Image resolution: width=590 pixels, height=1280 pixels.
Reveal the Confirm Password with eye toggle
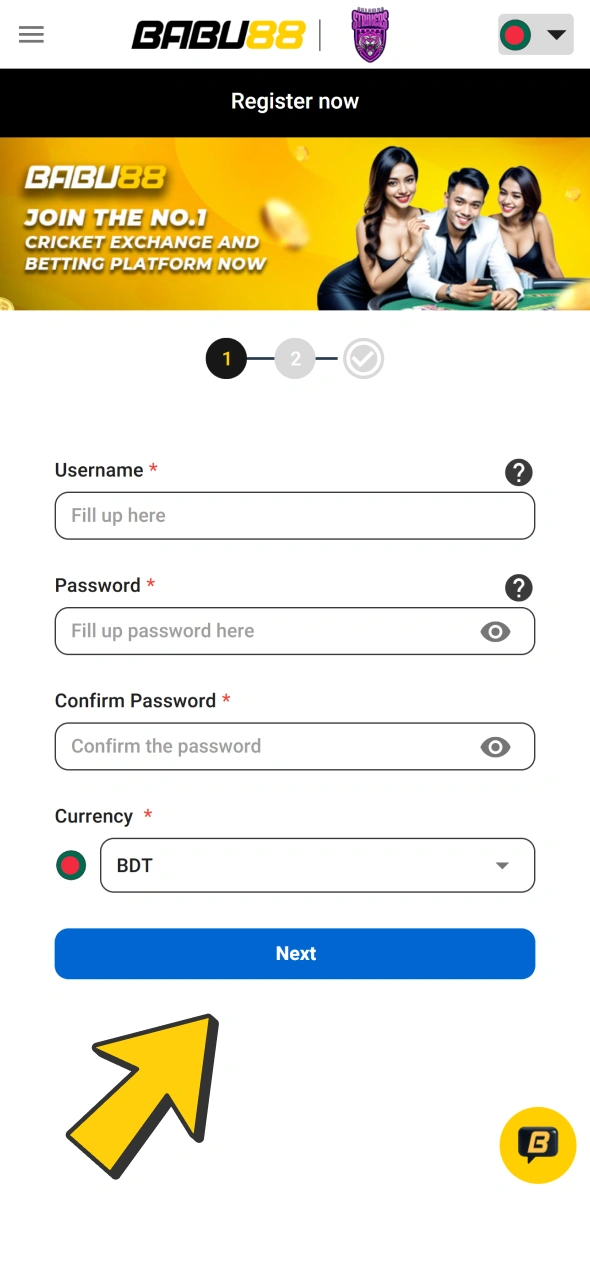496,746
